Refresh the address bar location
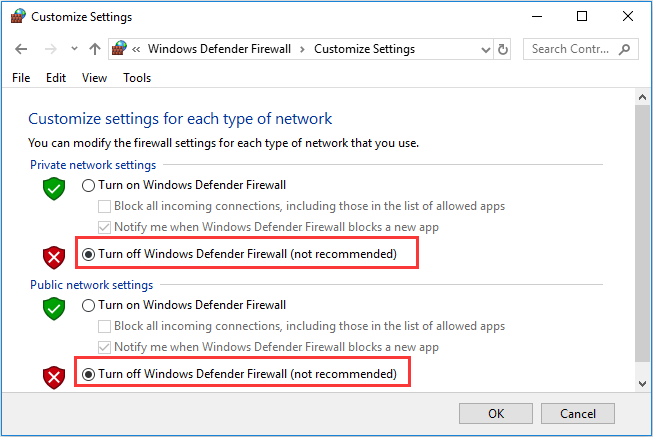The image size is (653, 437). coord(503,49)
